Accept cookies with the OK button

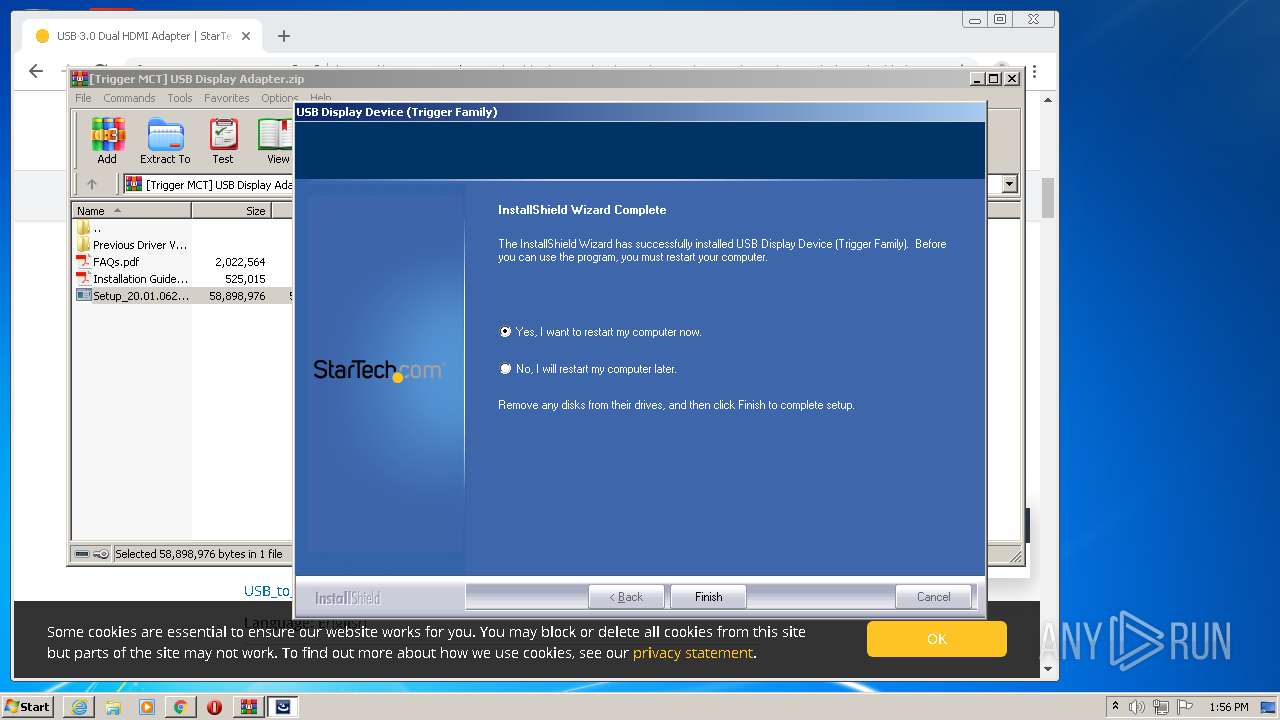[936, 639]
